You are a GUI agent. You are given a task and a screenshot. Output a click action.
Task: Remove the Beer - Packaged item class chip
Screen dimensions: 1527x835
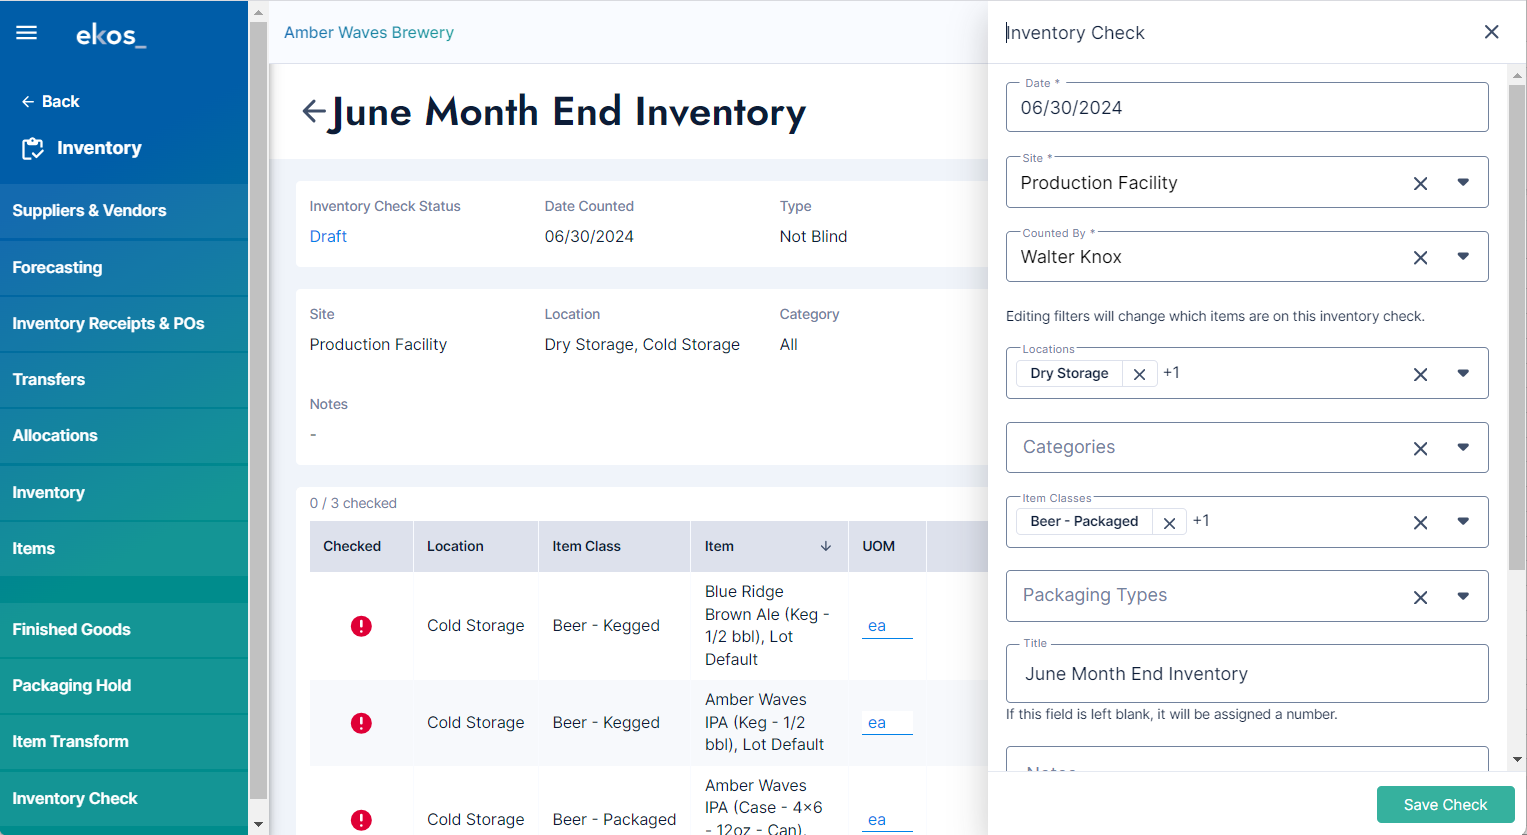click(x=1169, y=522)
